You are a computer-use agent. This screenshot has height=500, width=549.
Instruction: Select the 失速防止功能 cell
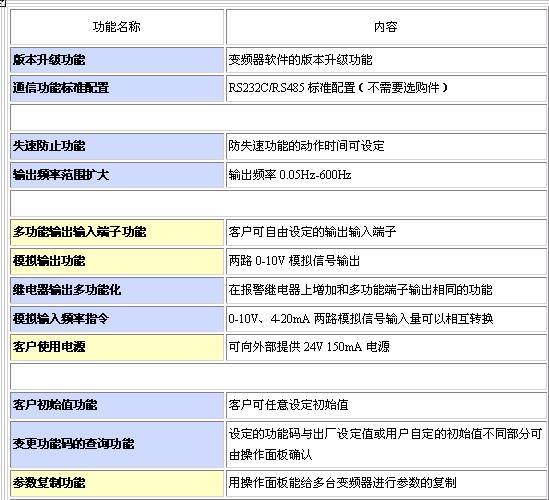point(117,146)
